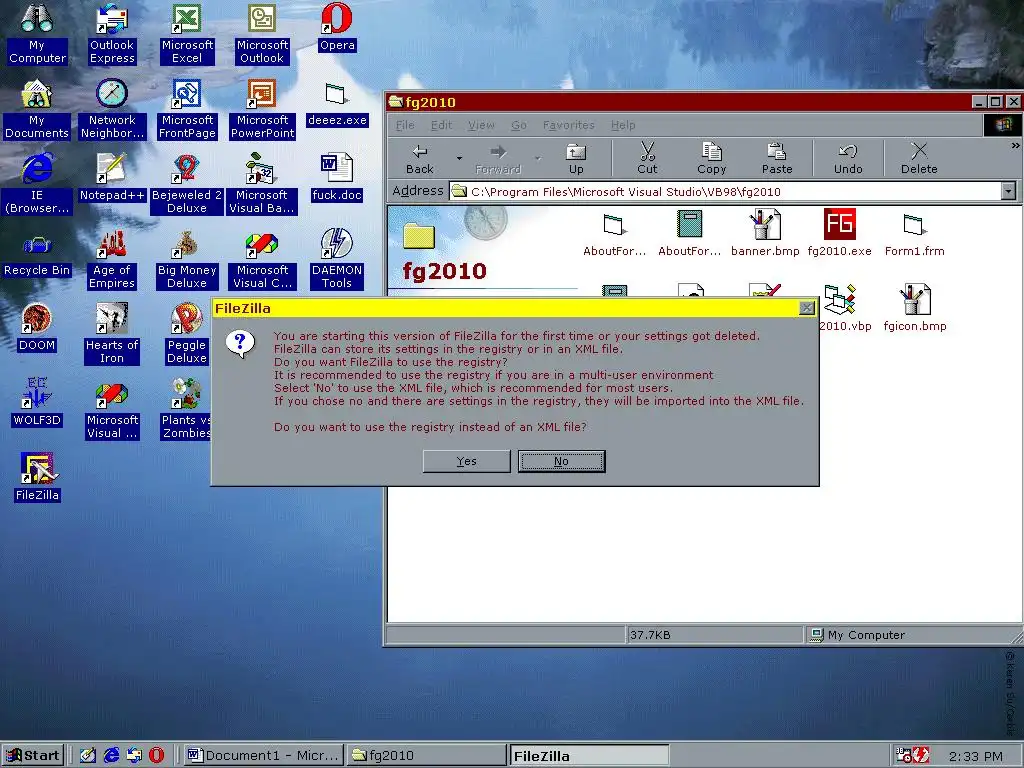Viewport: 1024px width, 768px height.
Task: Click No in FileZilla dialog
Action: 562,461
